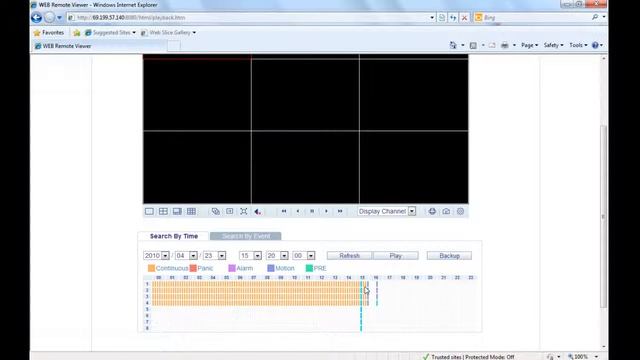Go back with the browser Back button

36,18
